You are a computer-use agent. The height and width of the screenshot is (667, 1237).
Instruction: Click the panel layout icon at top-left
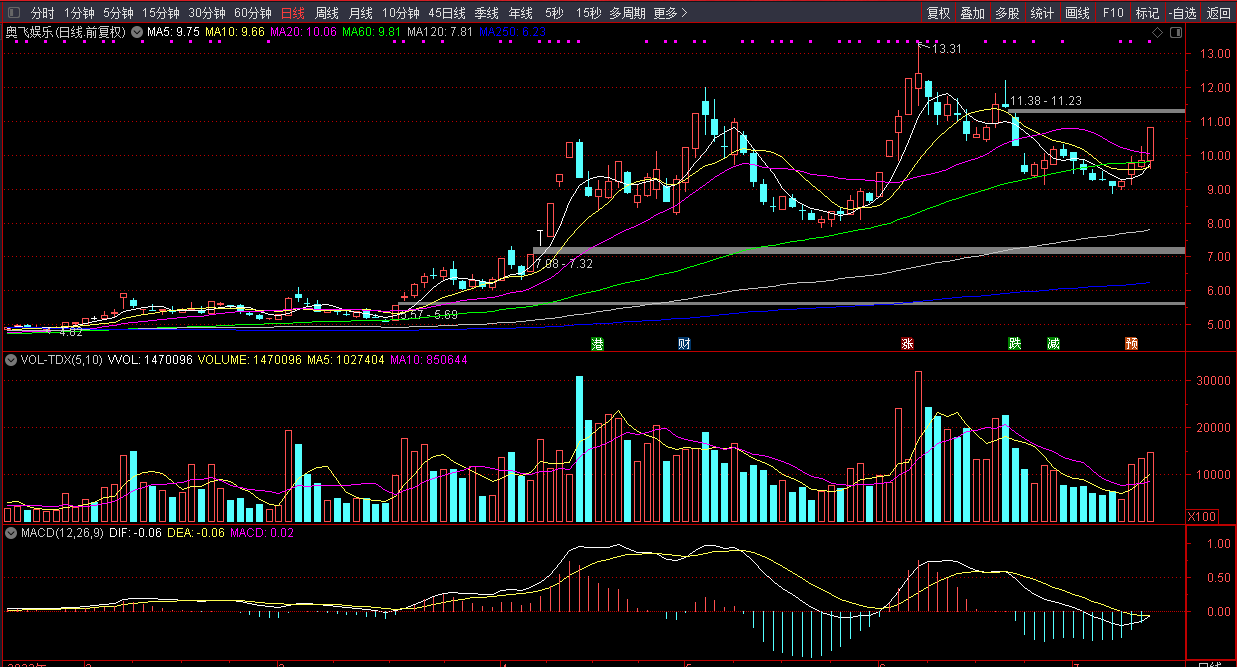pos(13,13)
